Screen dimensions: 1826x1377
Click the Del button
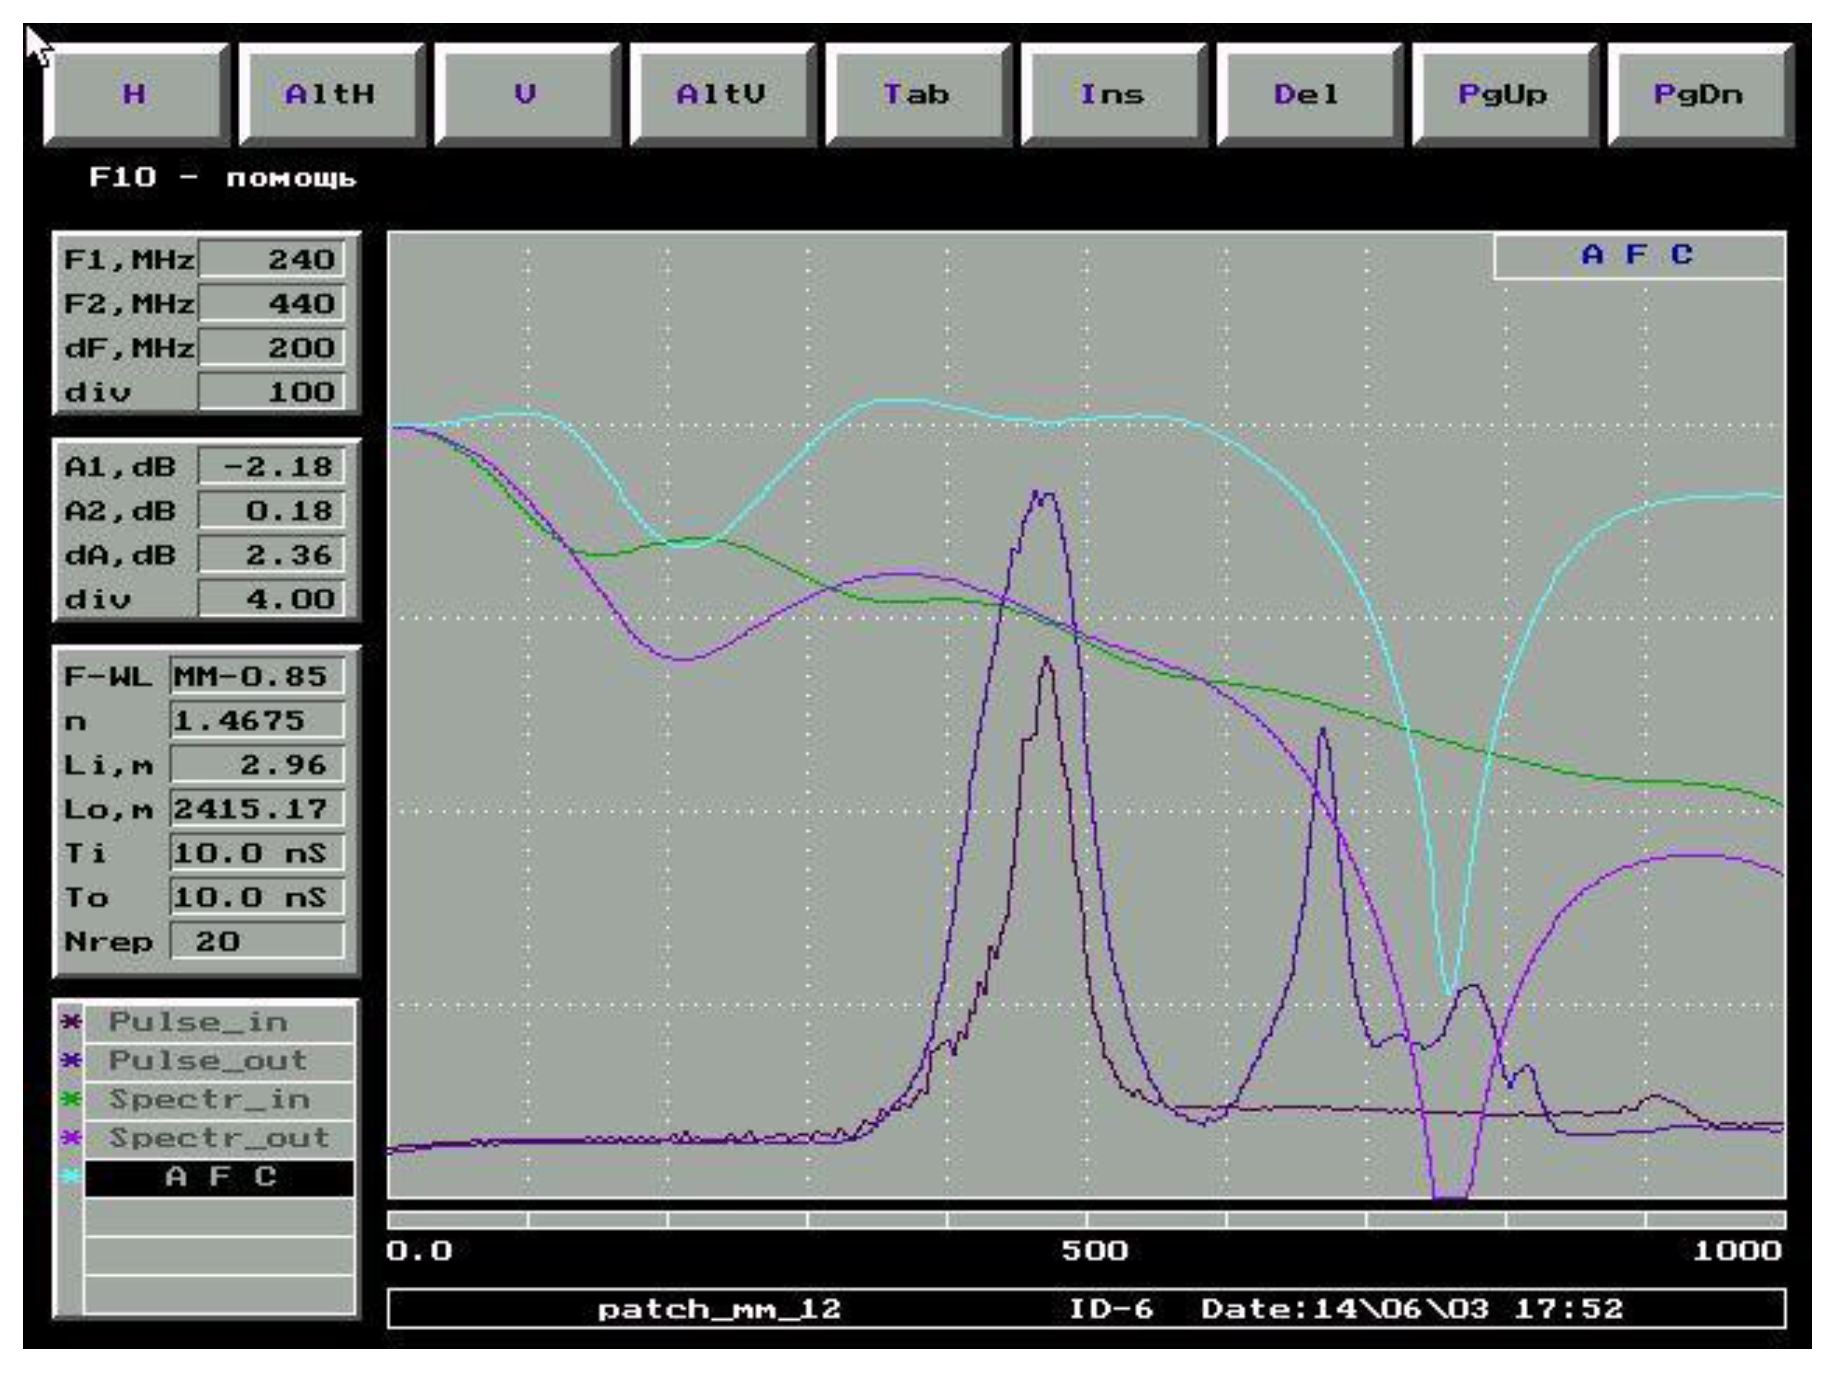(1307, 95)
